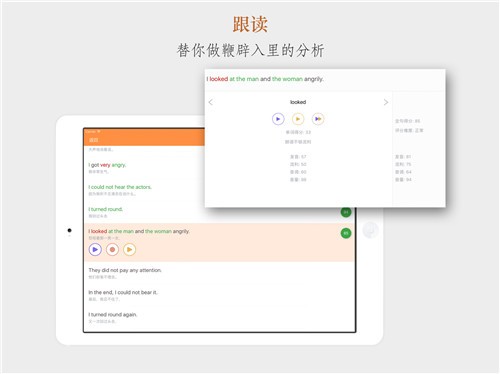Image resolution: width=500 pixels, height=374 pixels.
Task: Select sentence 'I turned round again.'
Action: [113, 314]
